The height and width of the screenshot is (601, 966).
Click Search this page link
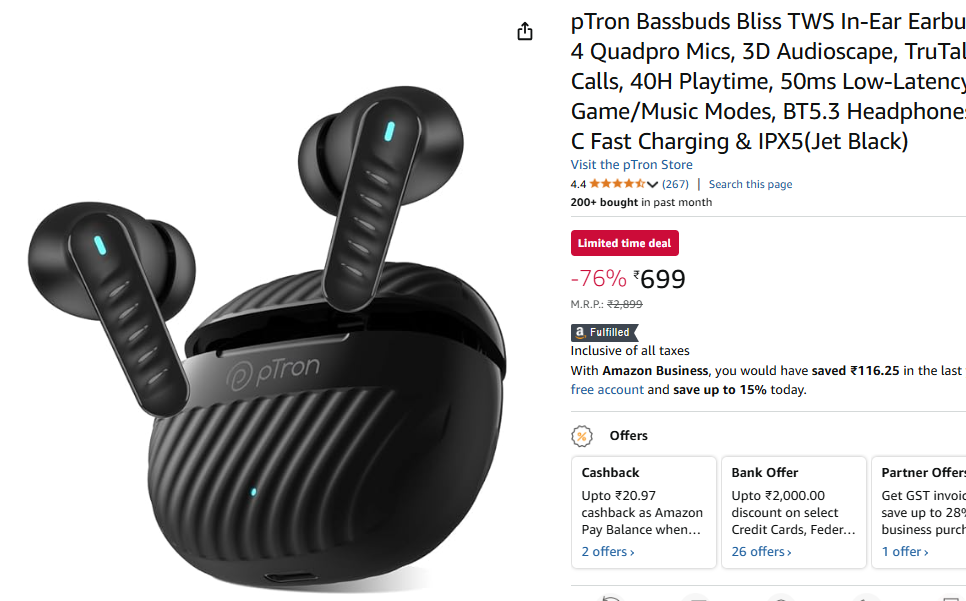pyautogui.click(x=750, y=184)
